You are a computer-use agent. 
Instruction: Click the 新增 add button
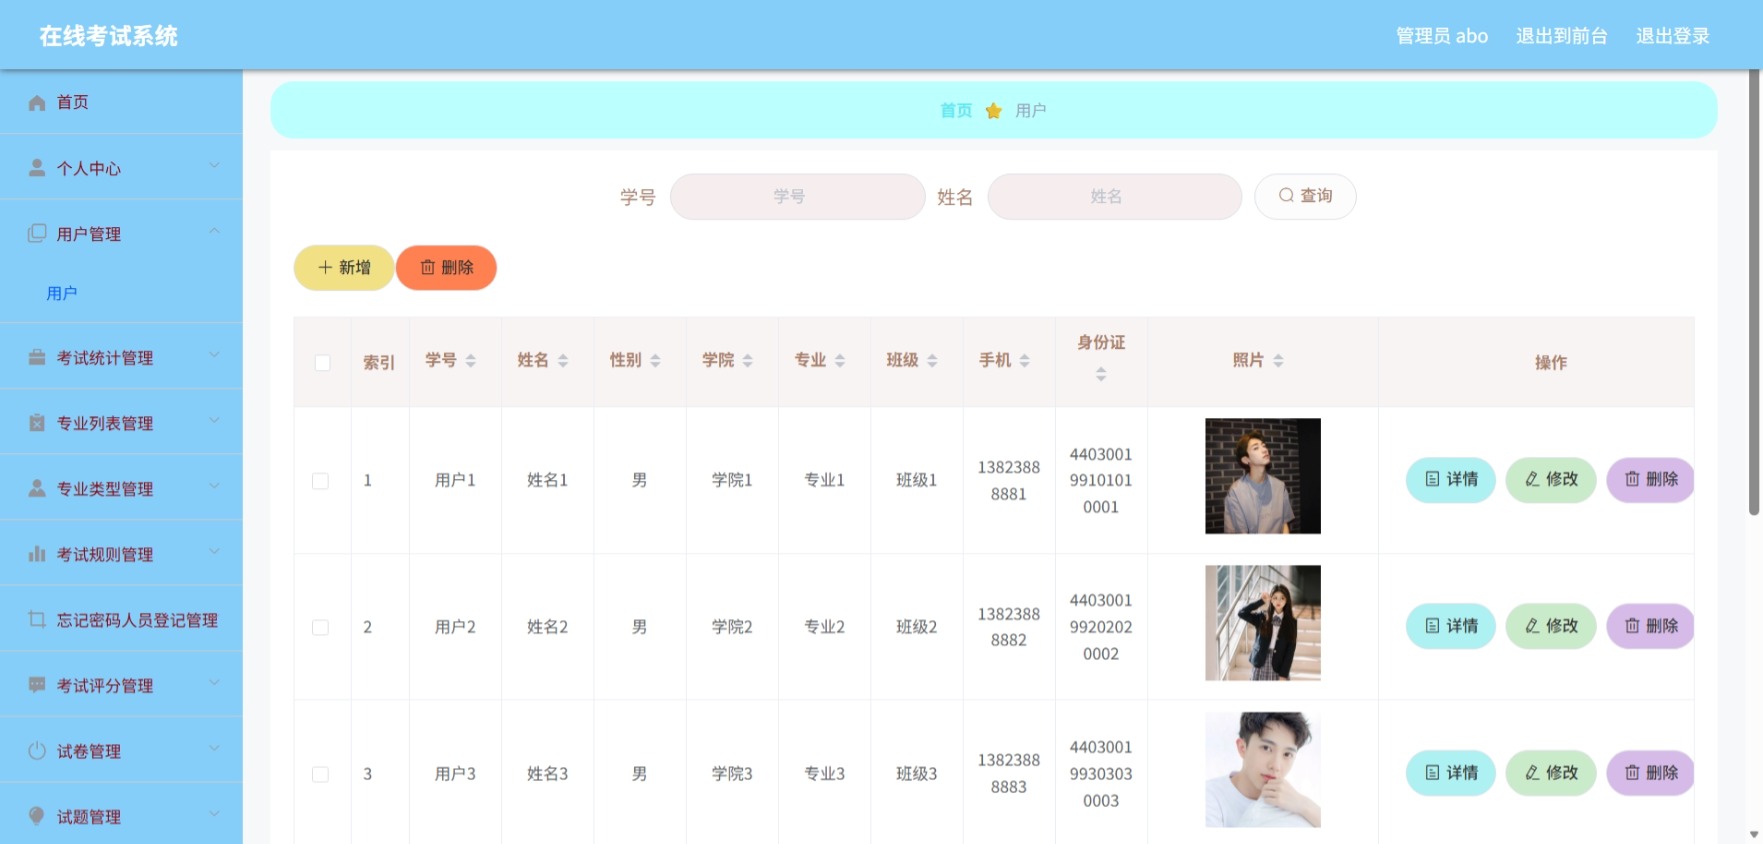[344, 268]
